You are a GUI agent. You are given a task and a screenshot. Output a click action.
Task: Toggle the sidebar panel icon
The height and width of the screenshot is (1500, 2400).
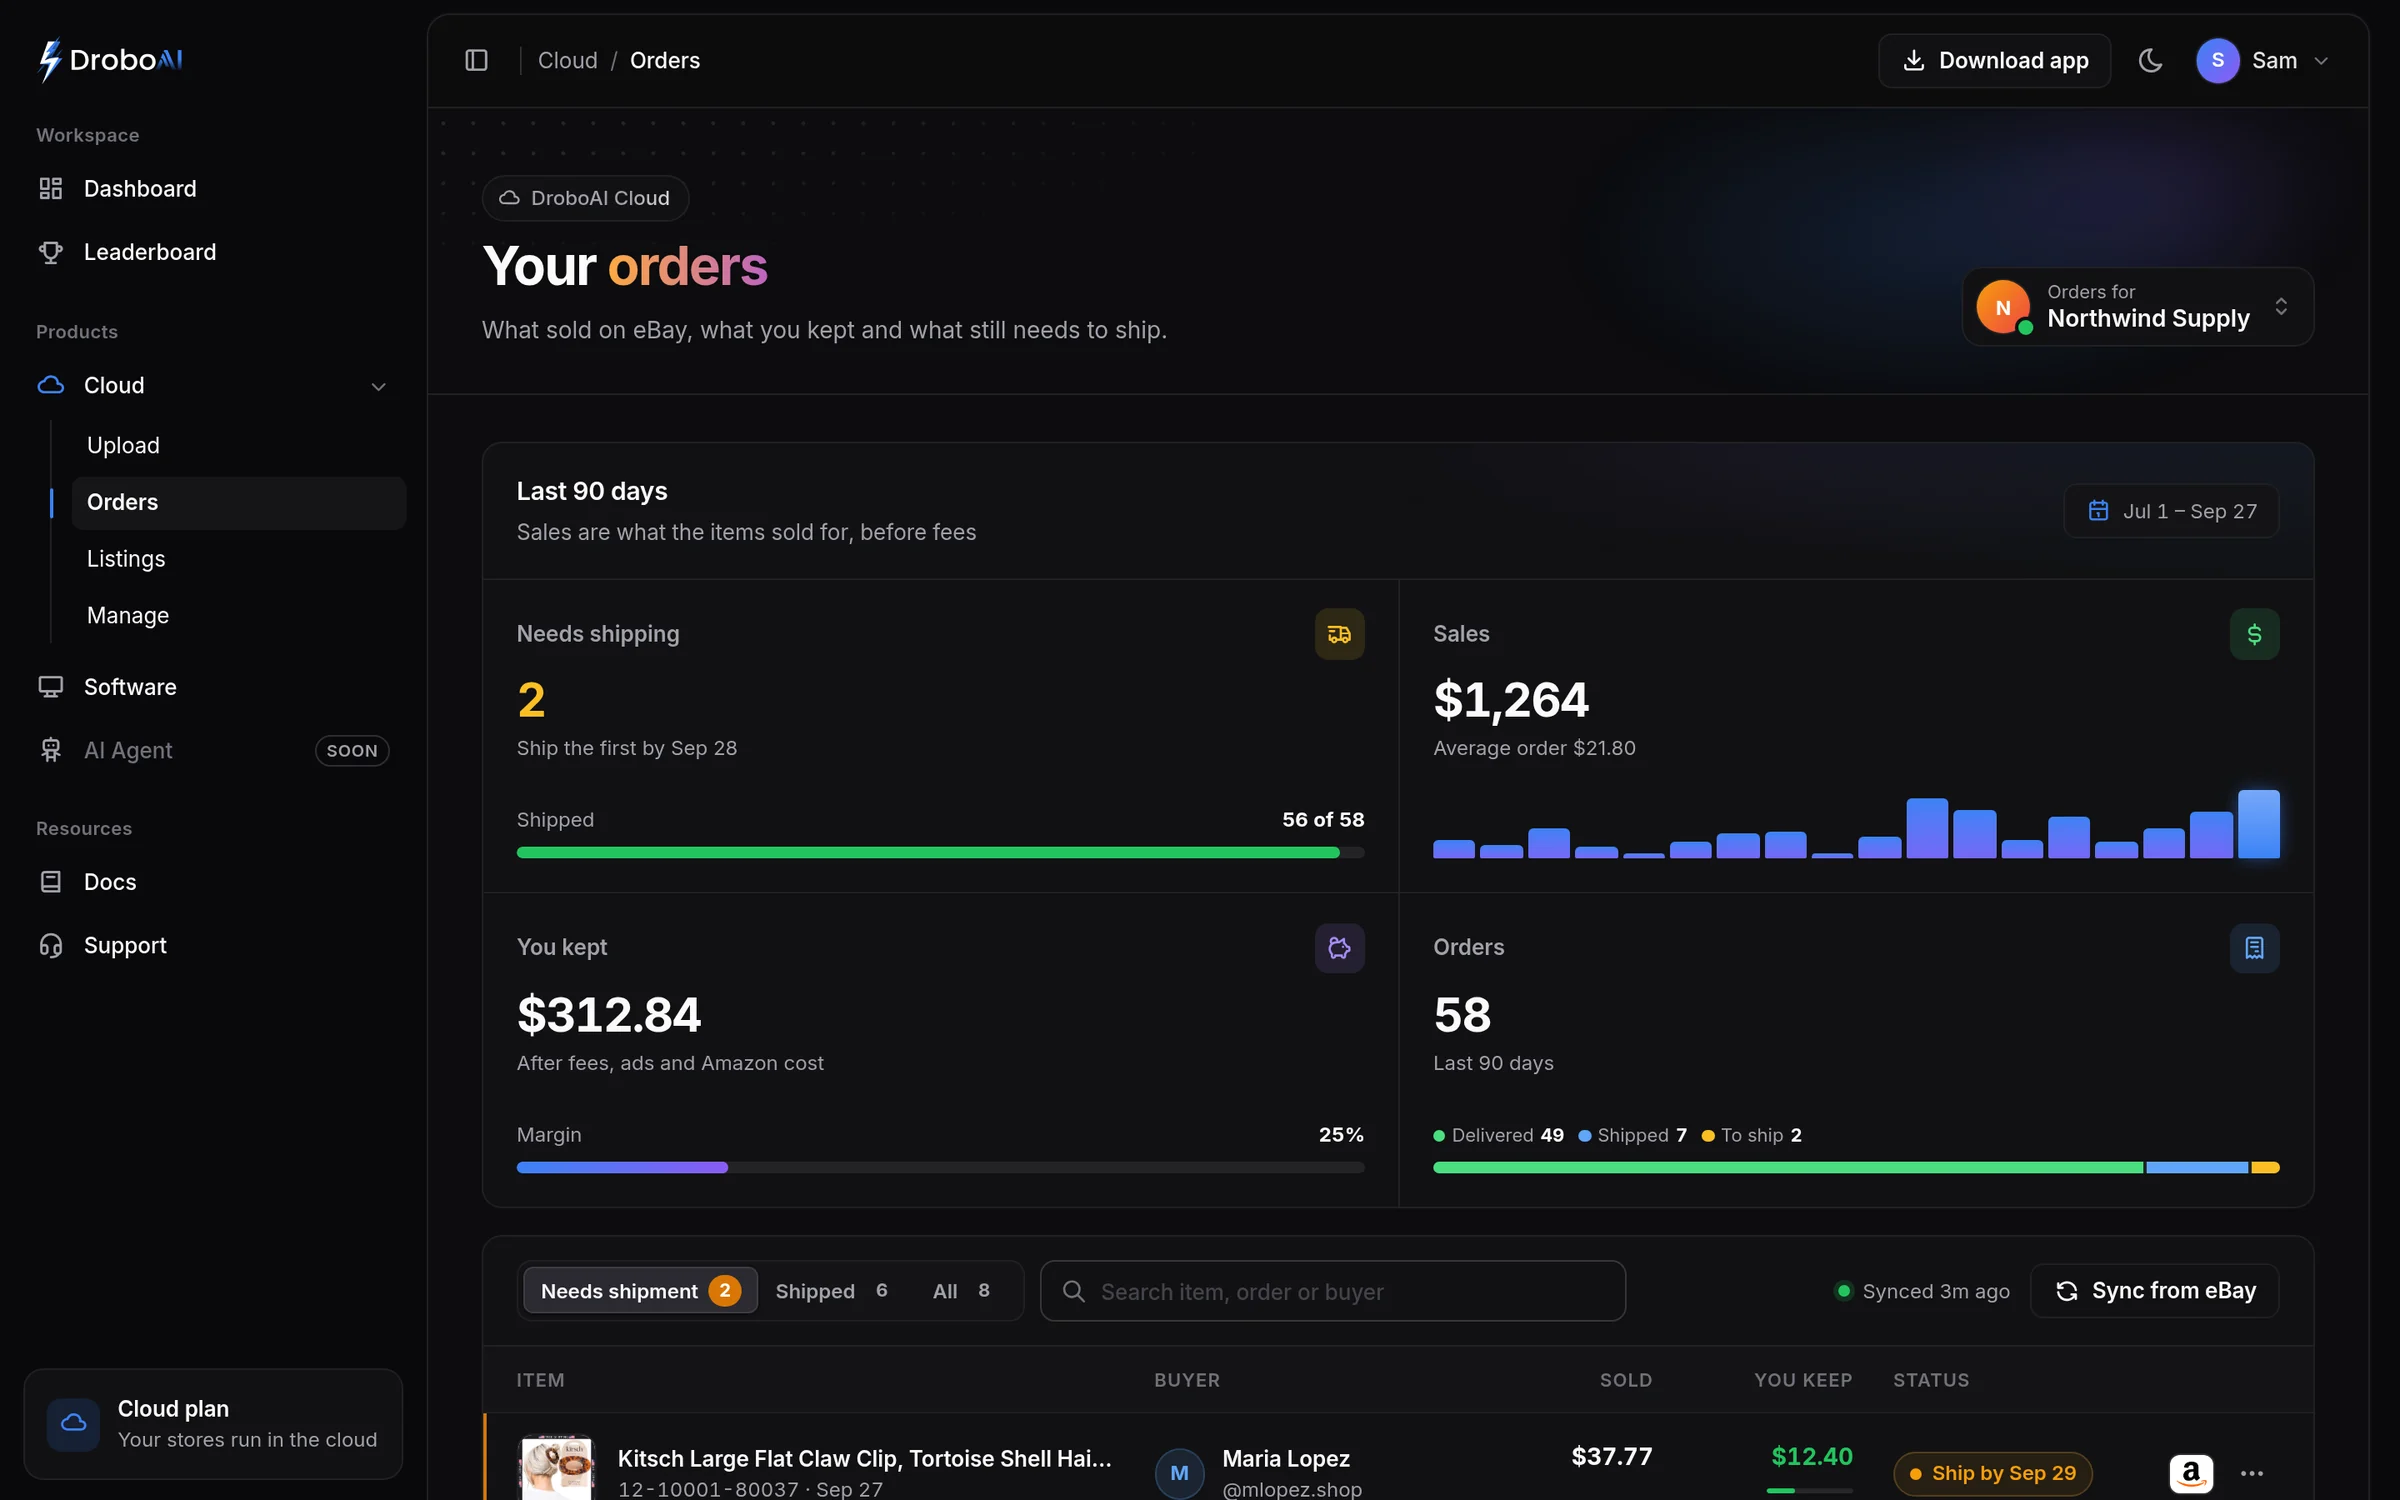click(476, 60)
